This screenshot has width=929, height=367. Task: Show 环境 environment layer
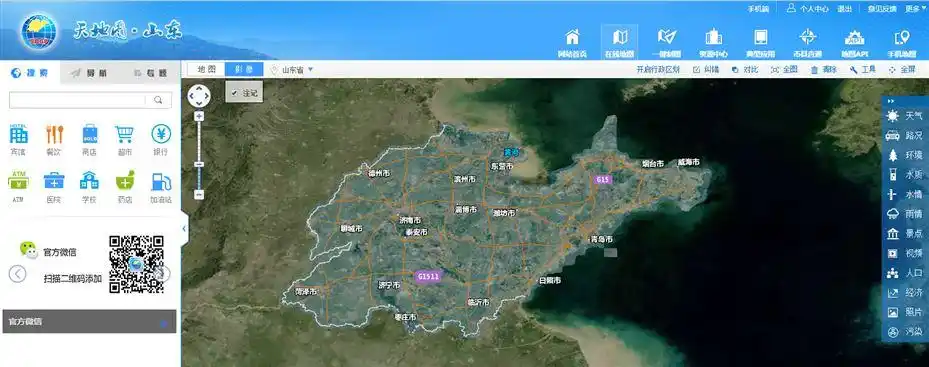point(905,155)
